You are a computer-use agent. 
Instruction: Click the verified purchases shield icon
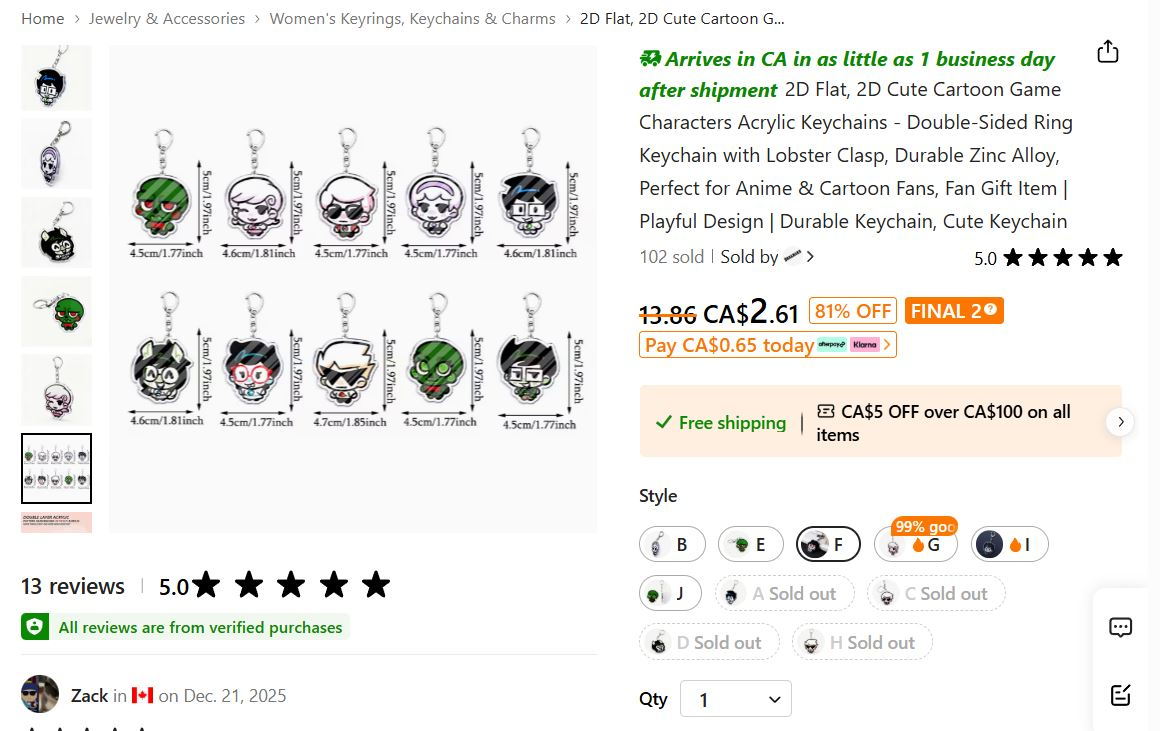tap(35, 627)
